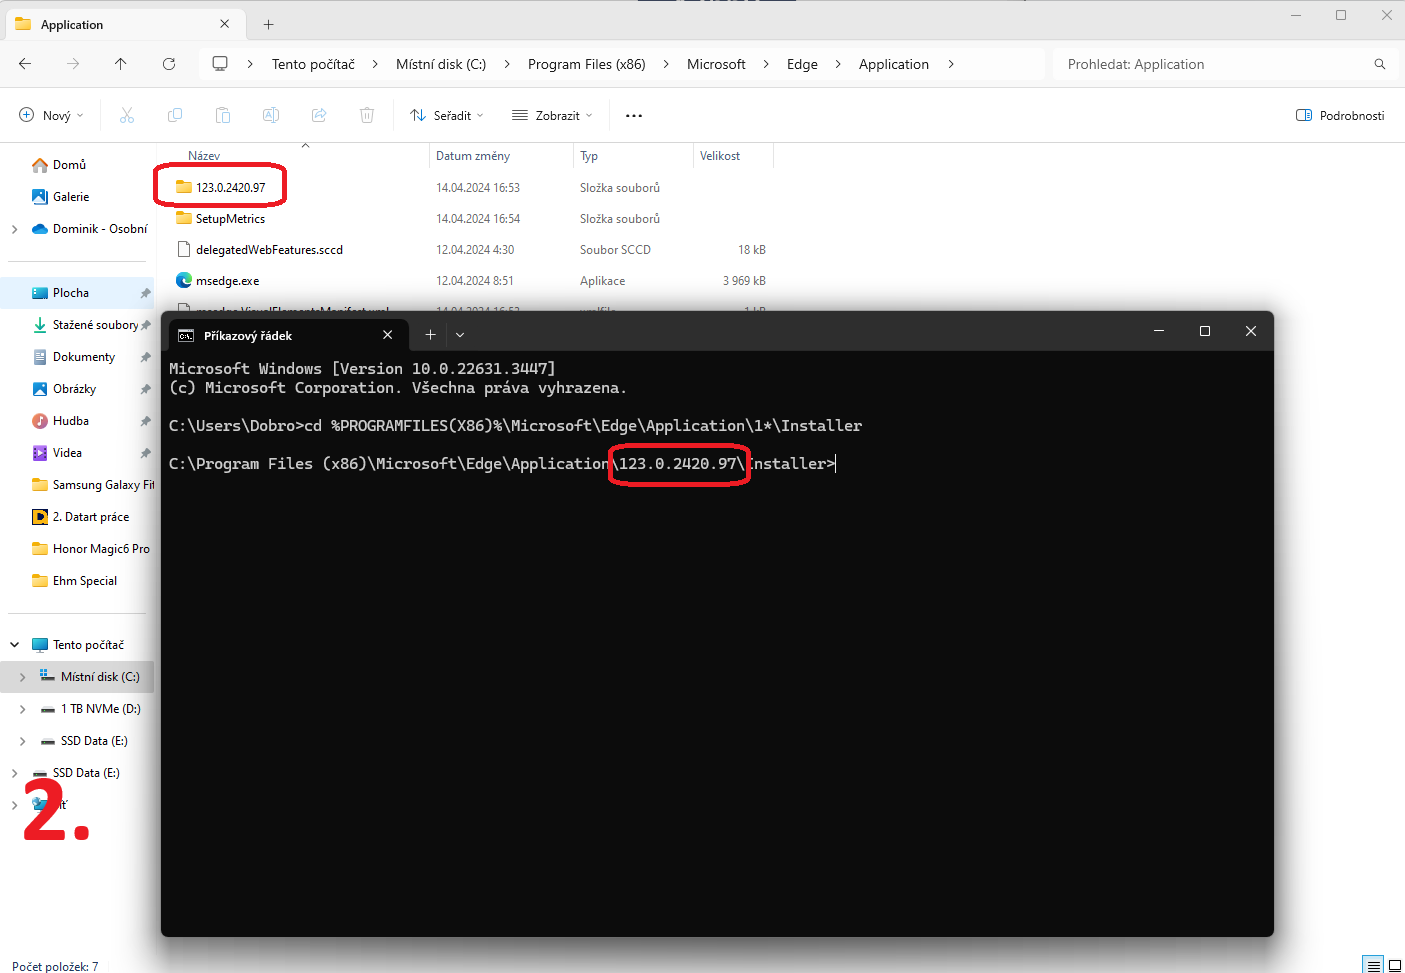Click the Rename icon

(x=271, y=116)
